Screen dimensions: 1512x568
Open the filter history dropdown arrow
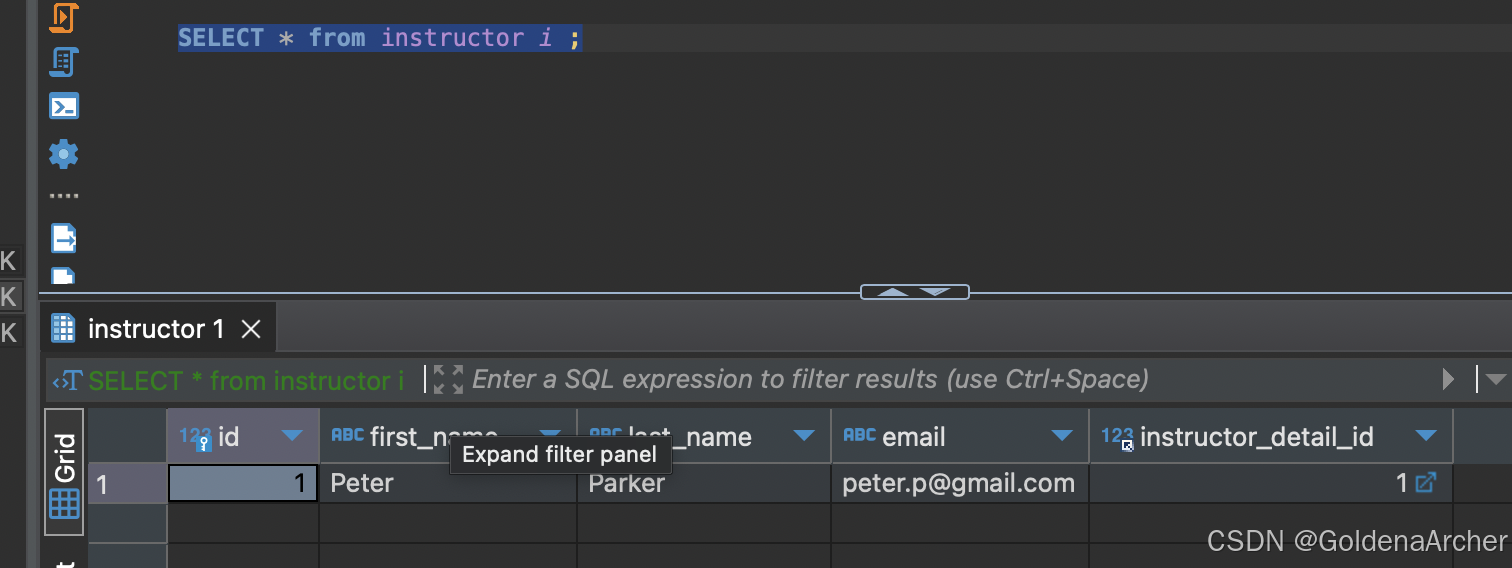coord(1496,379)
